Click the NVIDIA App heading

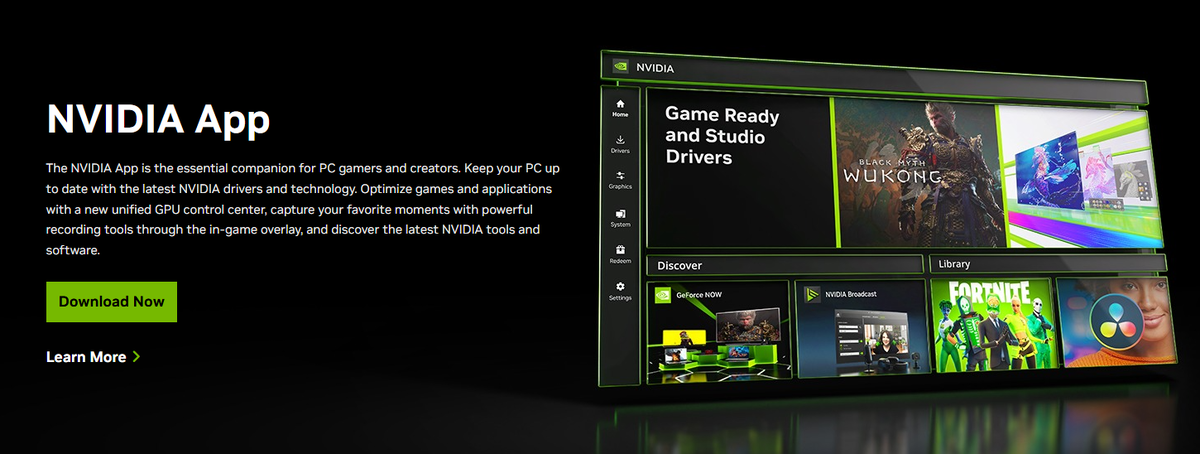point(158,120)
